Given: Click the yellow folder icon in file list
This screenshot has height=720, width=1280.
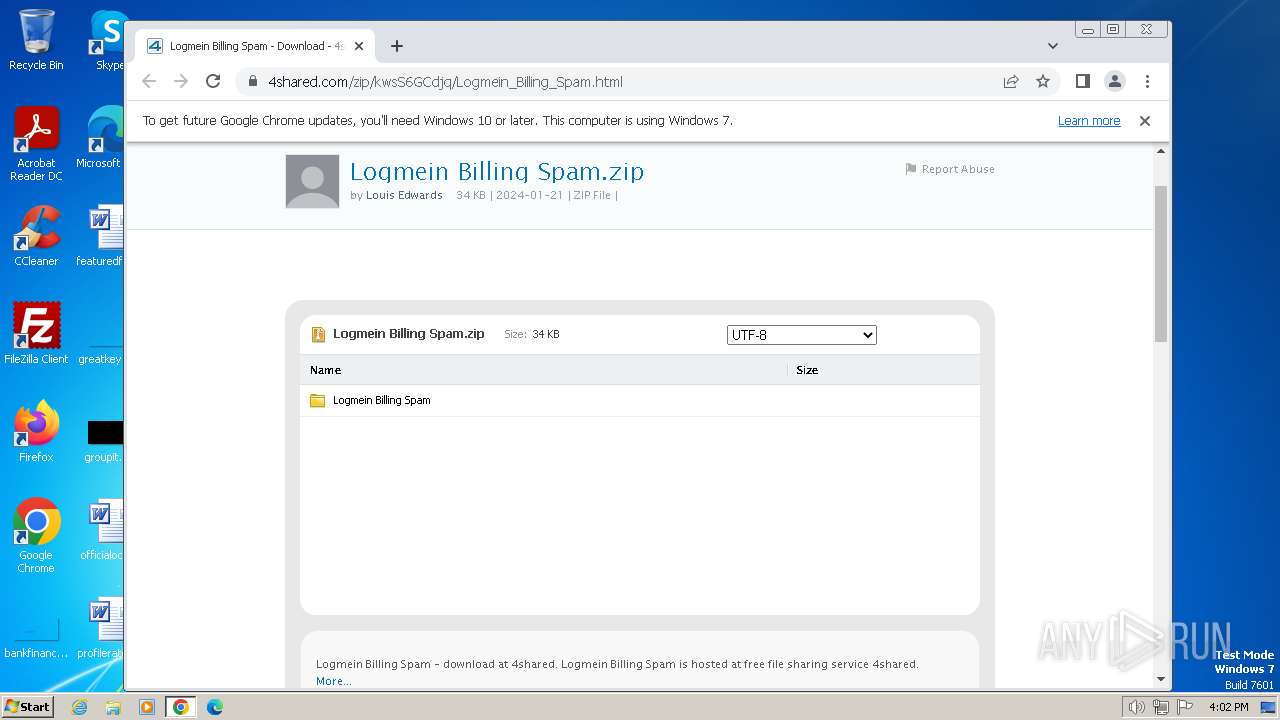Looking at the screenshot, I should pos(318,400).
